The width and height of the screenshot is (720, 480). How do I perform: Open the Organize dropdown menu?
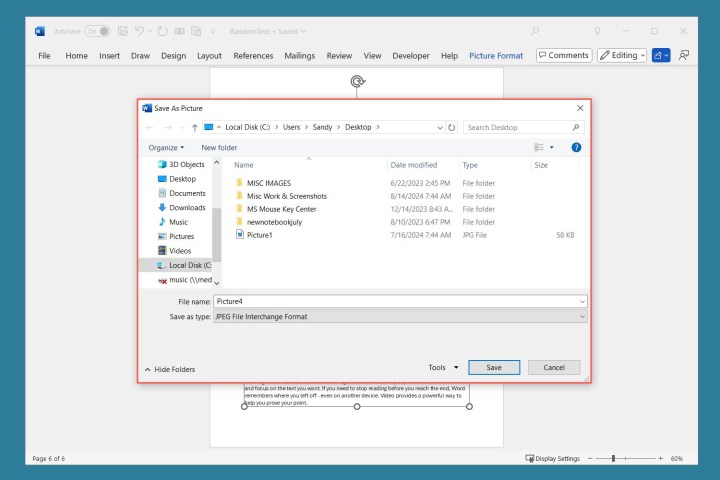(x=166, y=147)
